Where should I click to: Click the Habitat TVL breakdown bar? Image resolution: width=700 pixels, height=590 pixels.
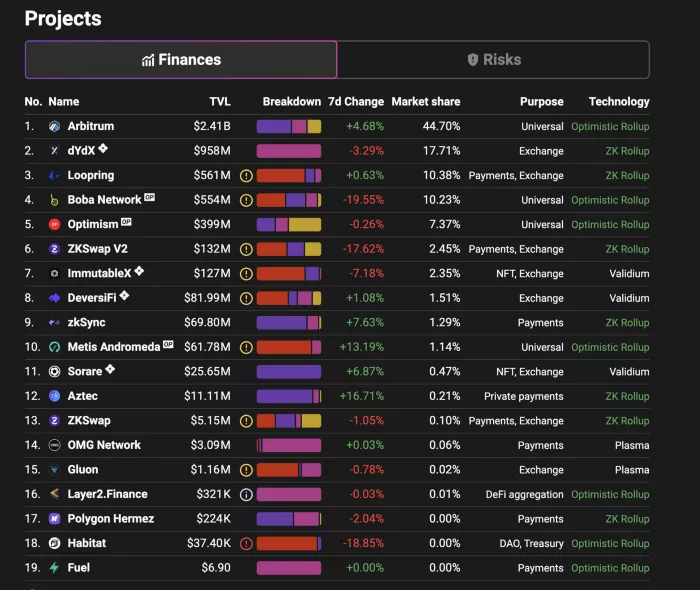(x=289, y=543)
